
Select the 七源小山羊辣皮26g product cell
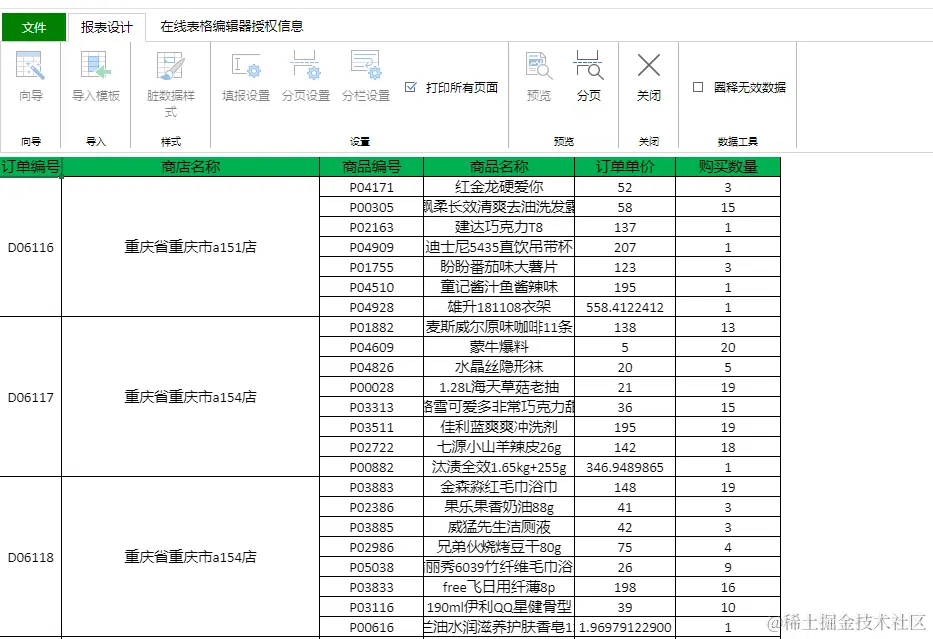pyautogui.click(x=499, y=447)
